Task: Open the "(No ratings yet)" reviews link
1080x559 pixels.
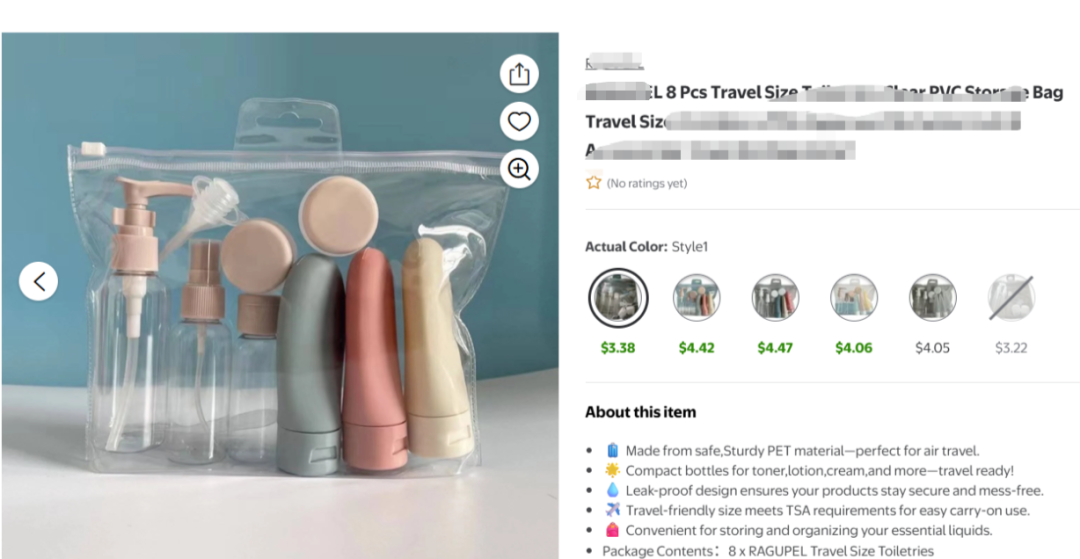Action: coord(647,184)
